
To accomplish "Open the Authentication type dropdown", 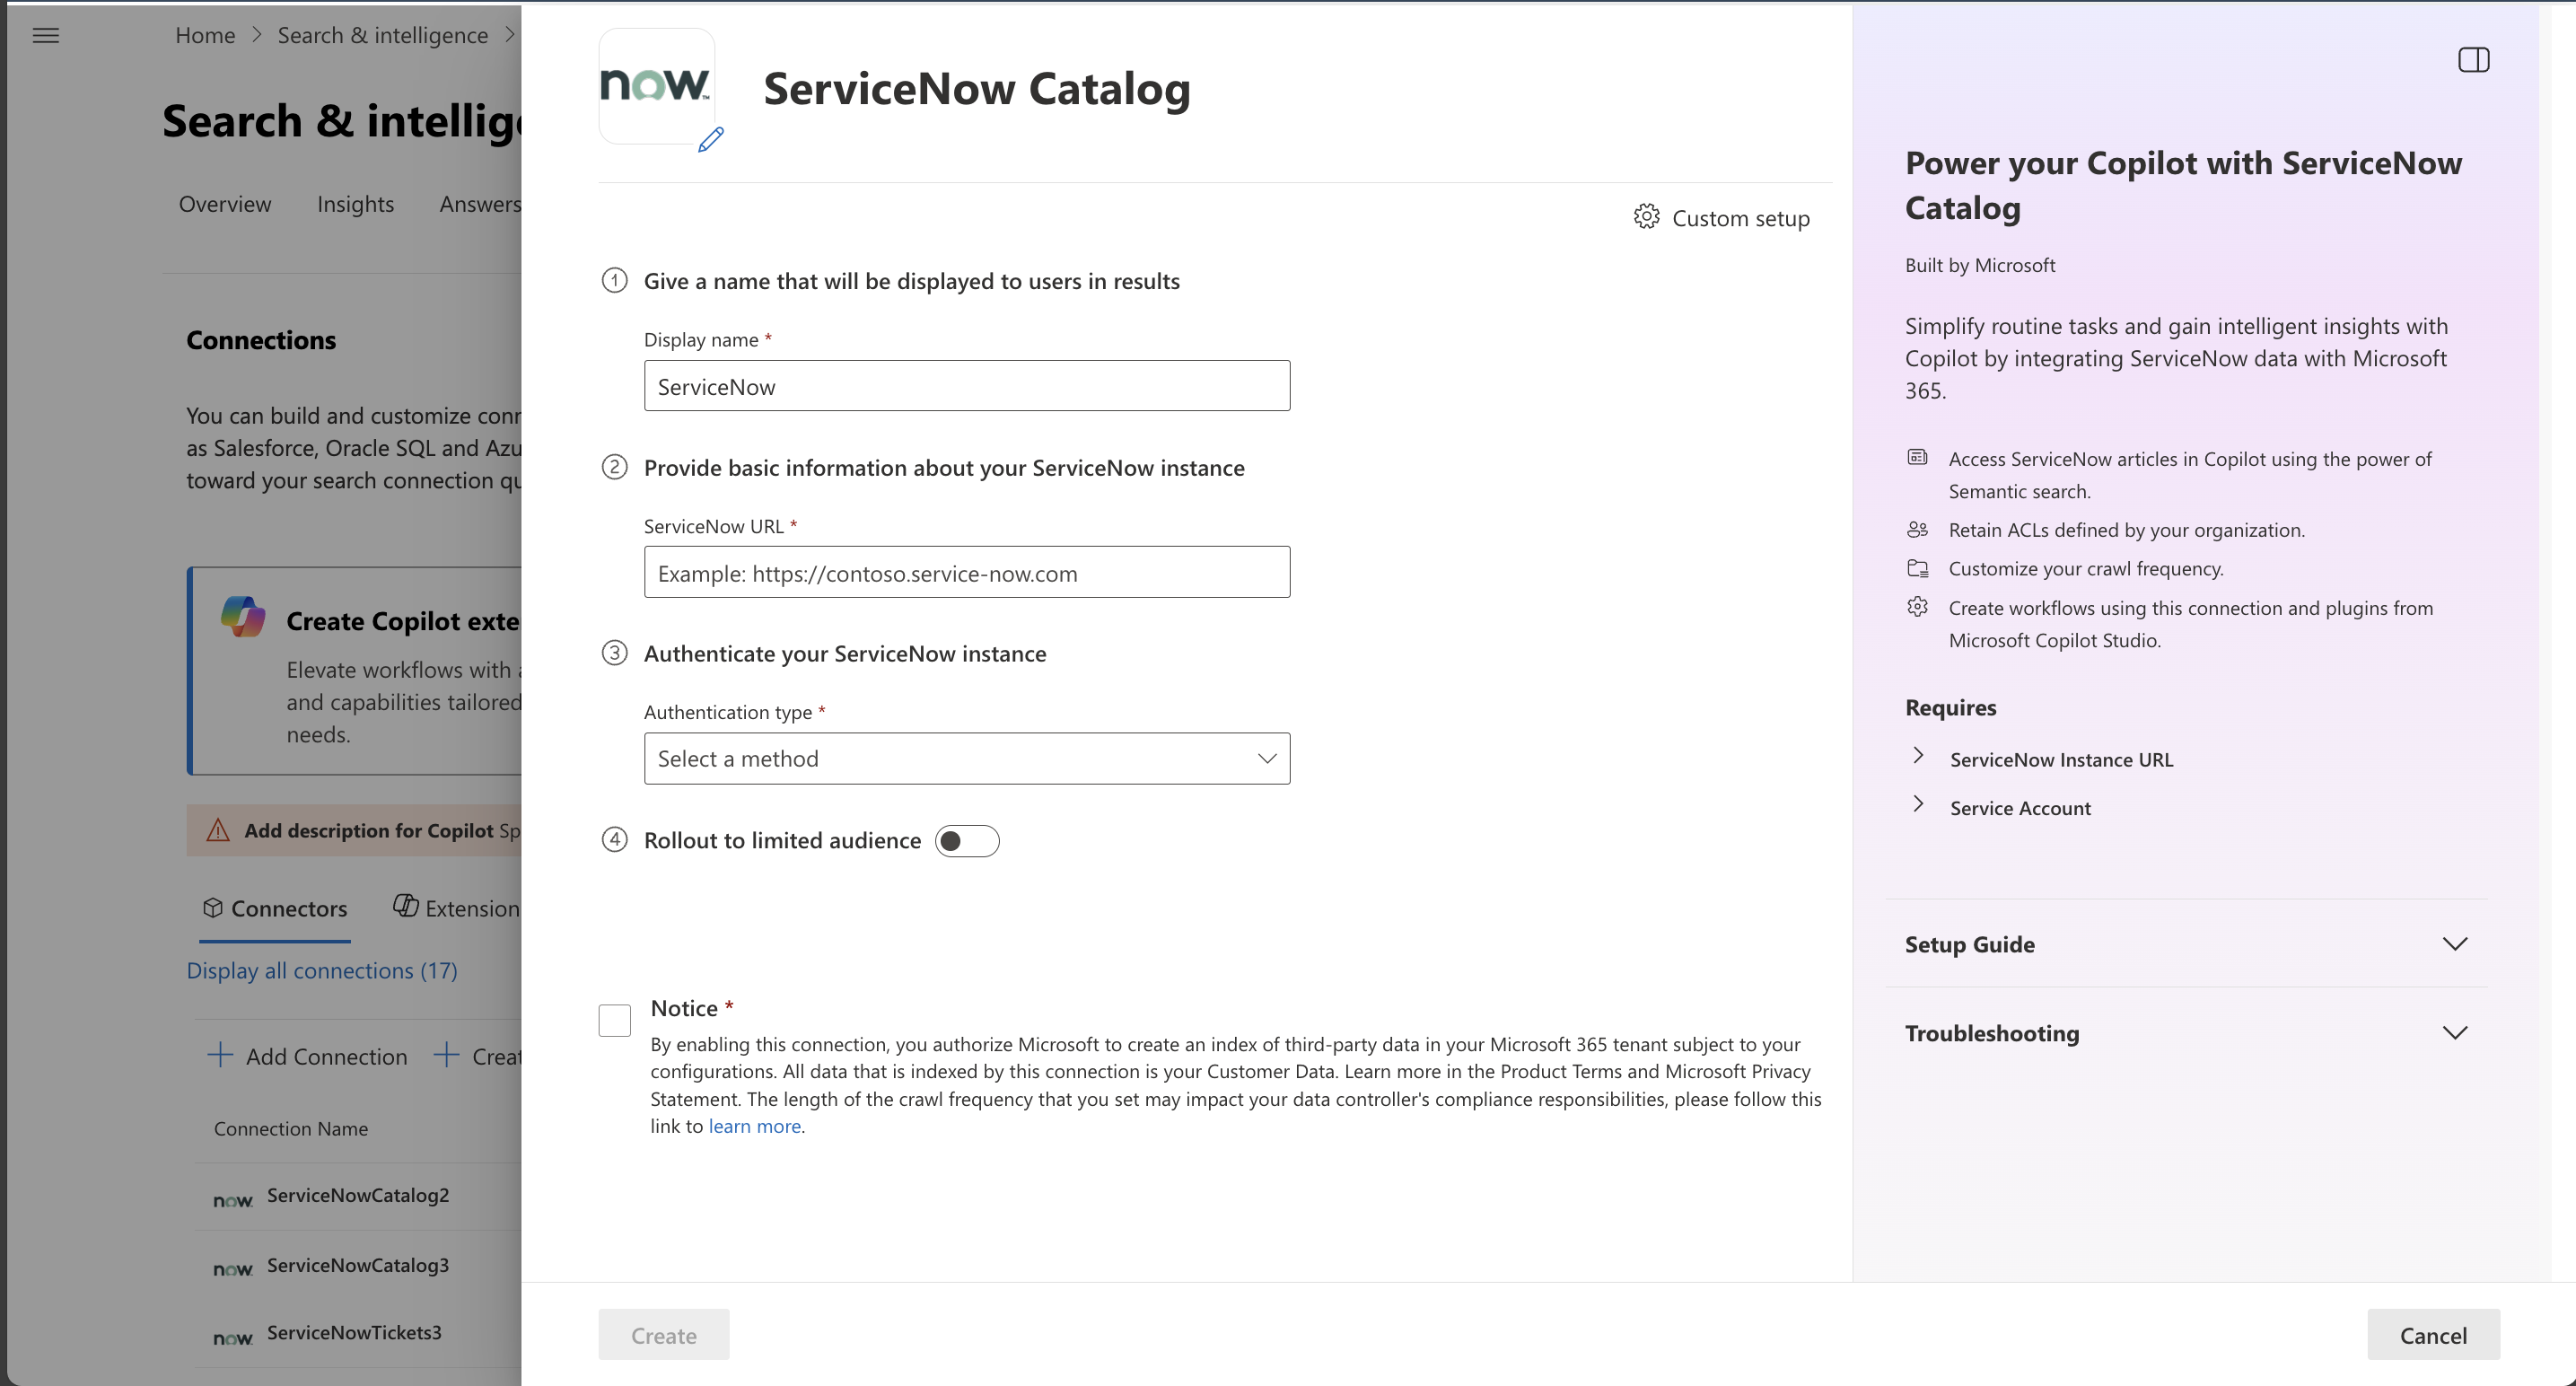I will tap(966, 759).
